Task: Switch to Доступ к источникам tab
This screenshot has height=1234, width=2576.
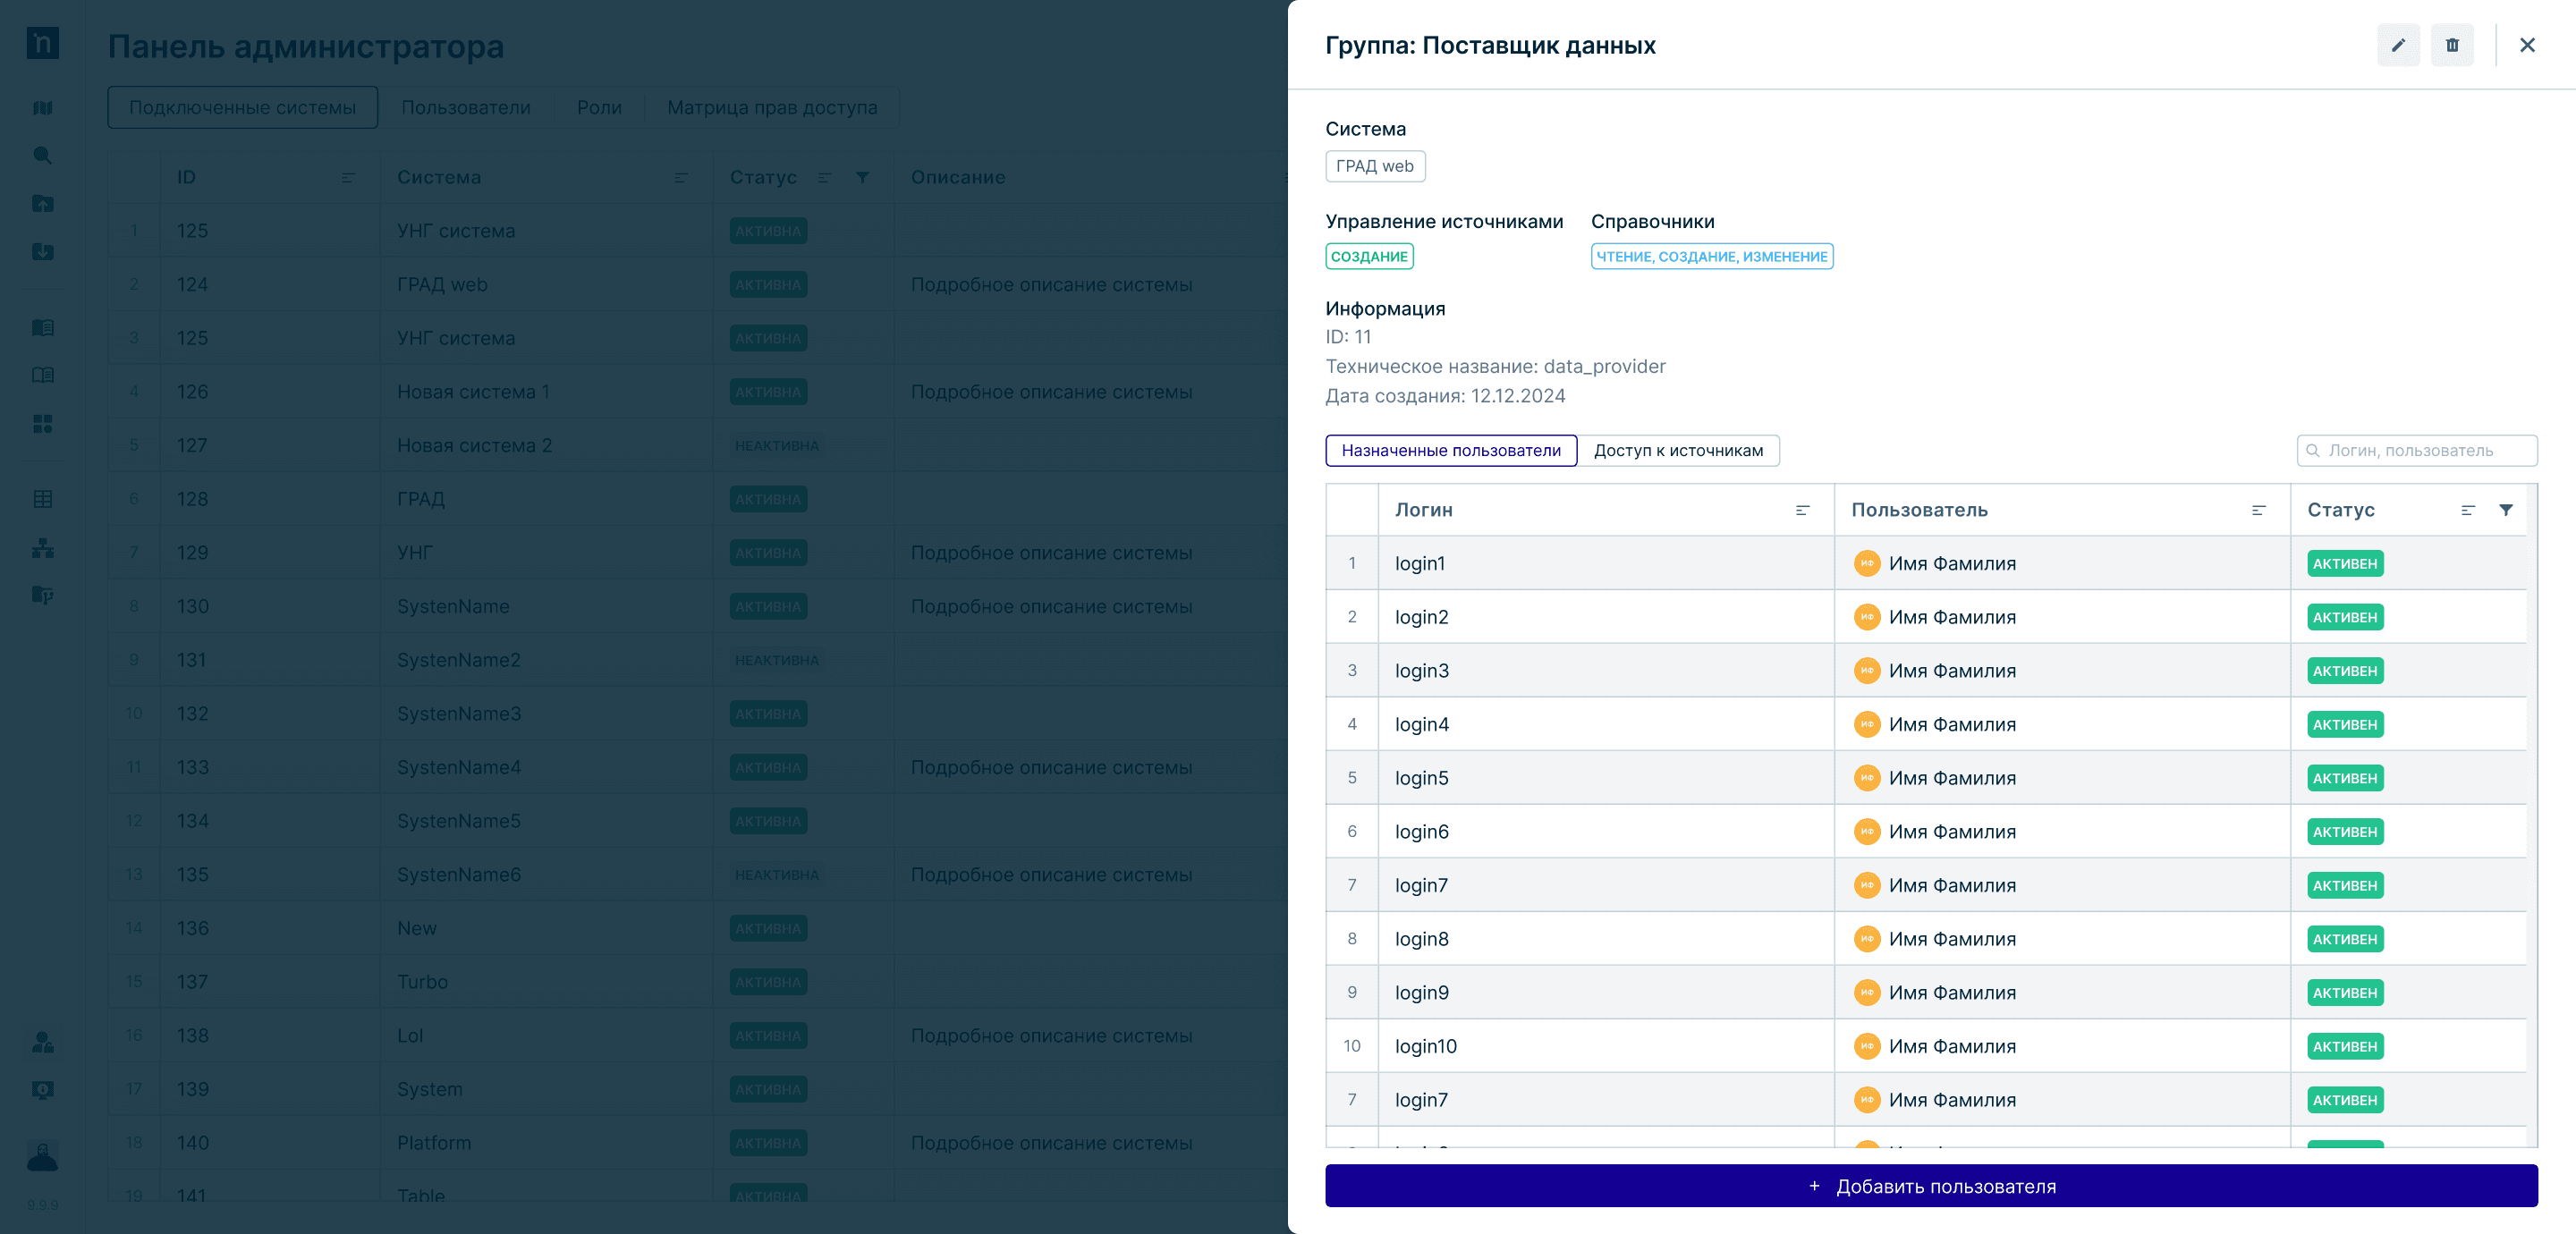Action: point(1677,450)
